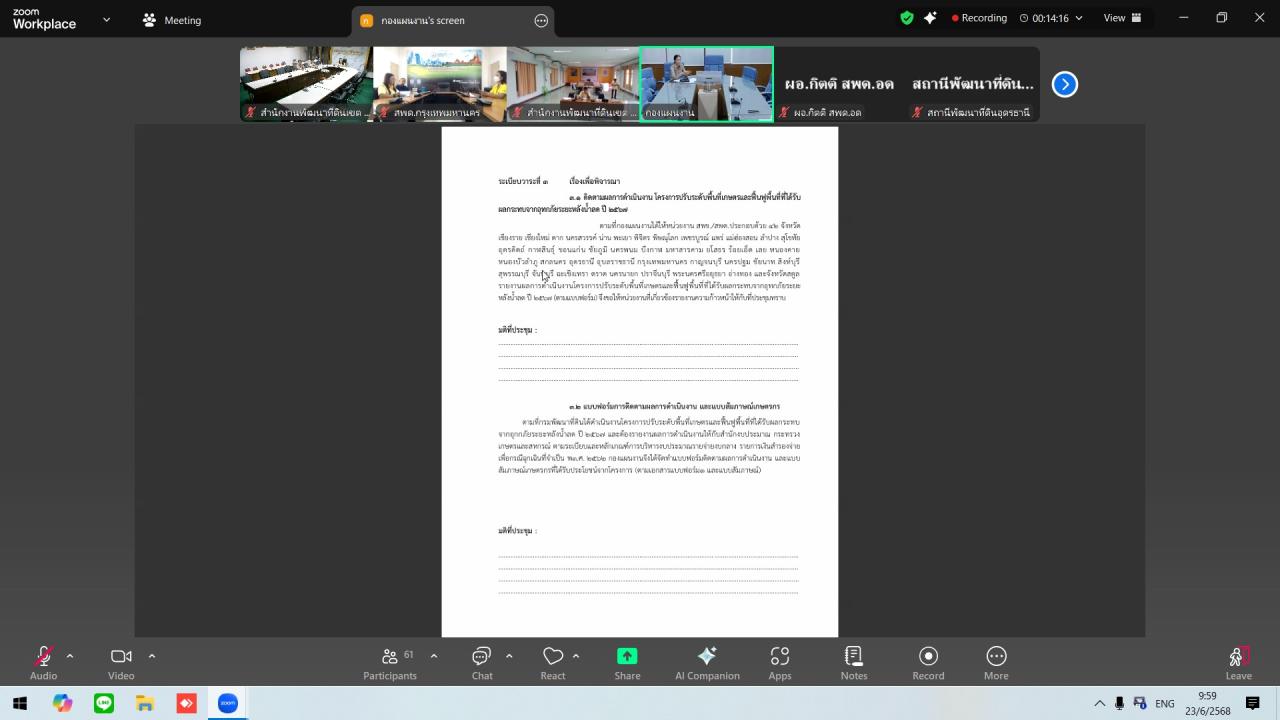Open LINE app from the taskbar
This screenshot has width=1280, height=720.
tap(104, 704)
